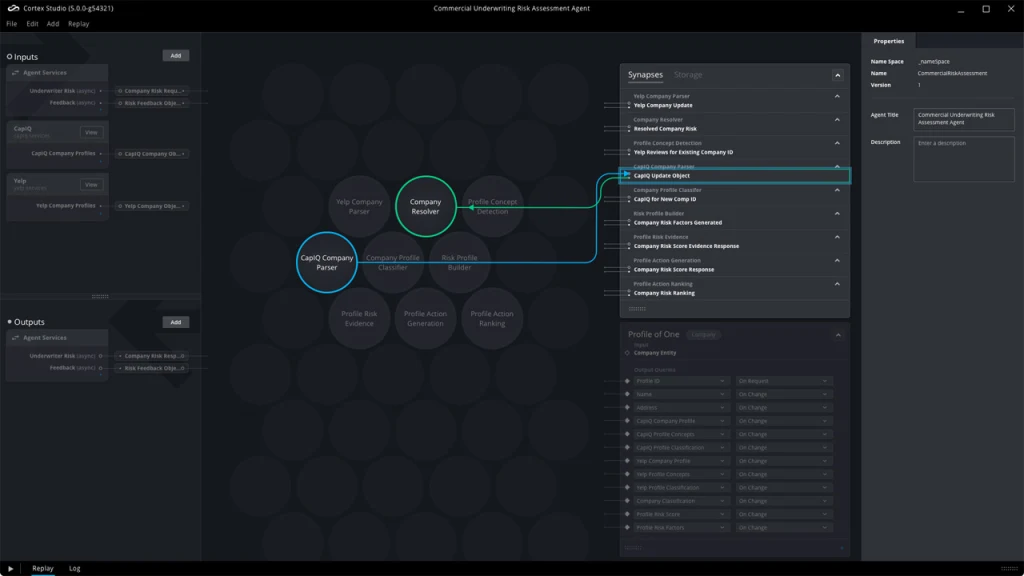Select the Risk Profile Builder node
The height and width of the screenshot is (576, 1024).
pyautogui.click(x=458, y=261)
